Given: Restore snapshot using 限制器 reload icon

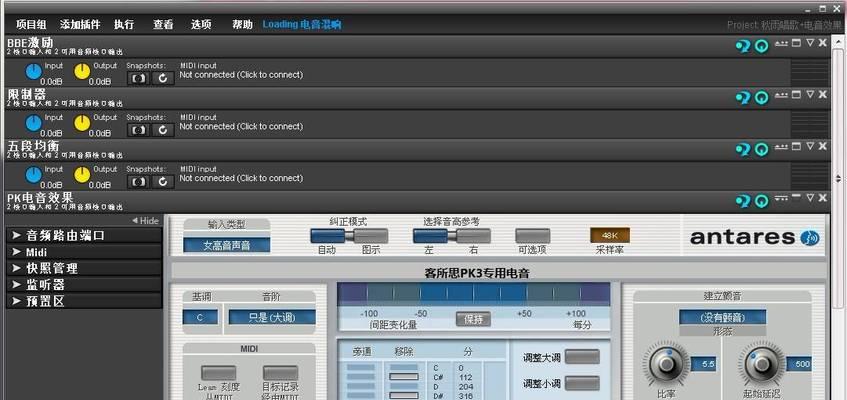Looking at the screenshot, I should click(163, 130).
